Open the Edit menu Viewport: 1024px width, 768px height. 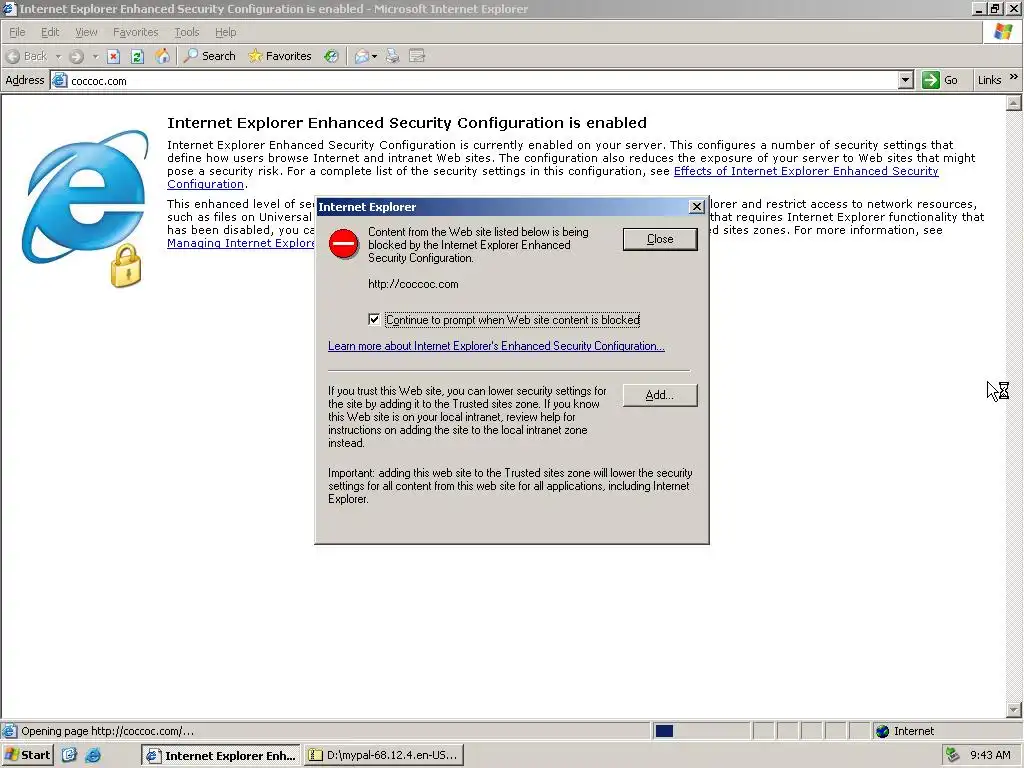click(x=50, y=32)
